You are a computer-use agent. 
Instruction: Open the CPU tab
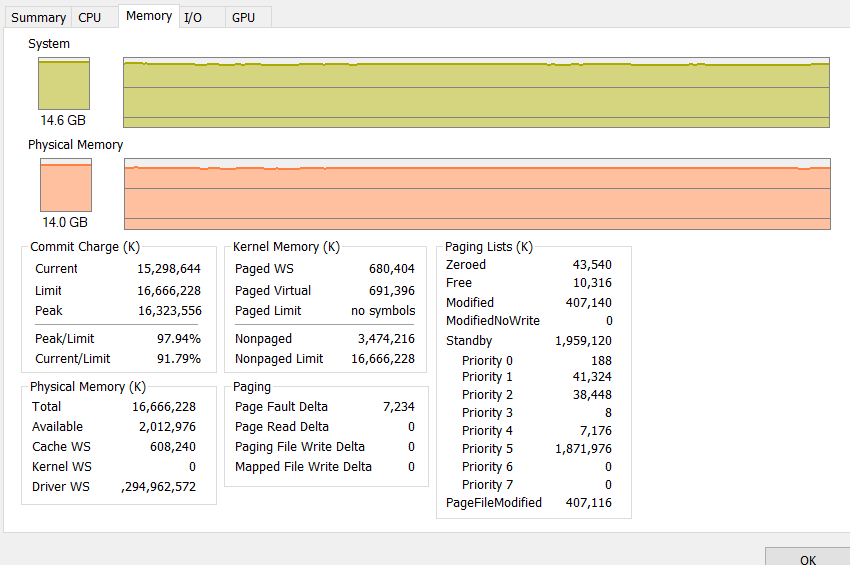pos(90,17)
